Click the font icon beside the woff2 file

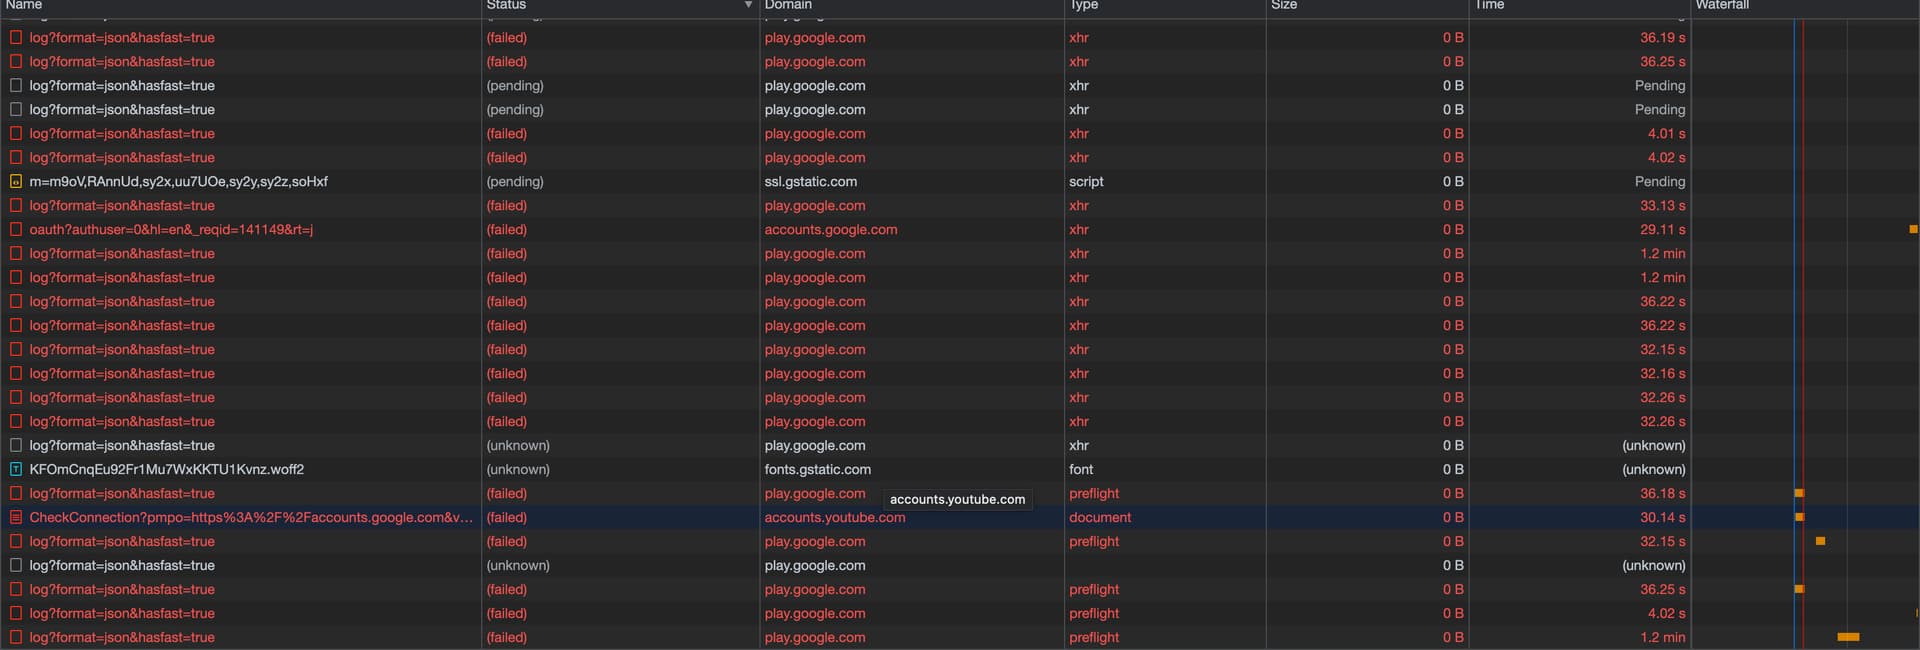click(15, 470)
